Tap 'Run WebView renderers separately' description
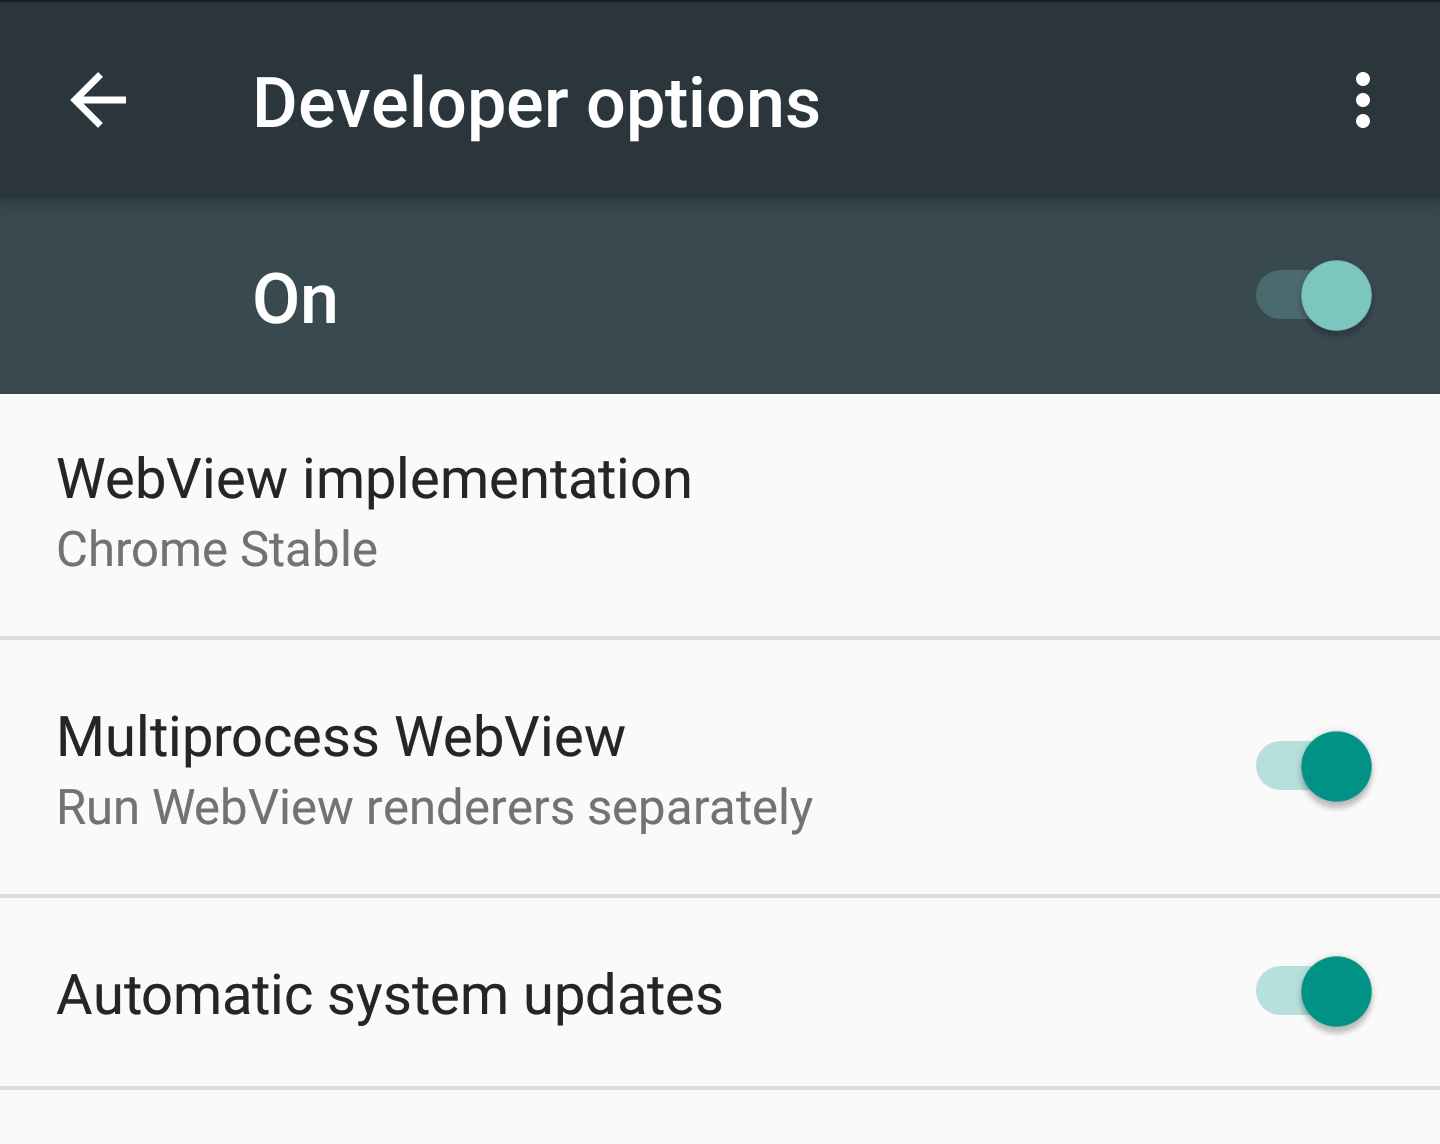This screenshot has height=1144, width=1440. point(435,807)
